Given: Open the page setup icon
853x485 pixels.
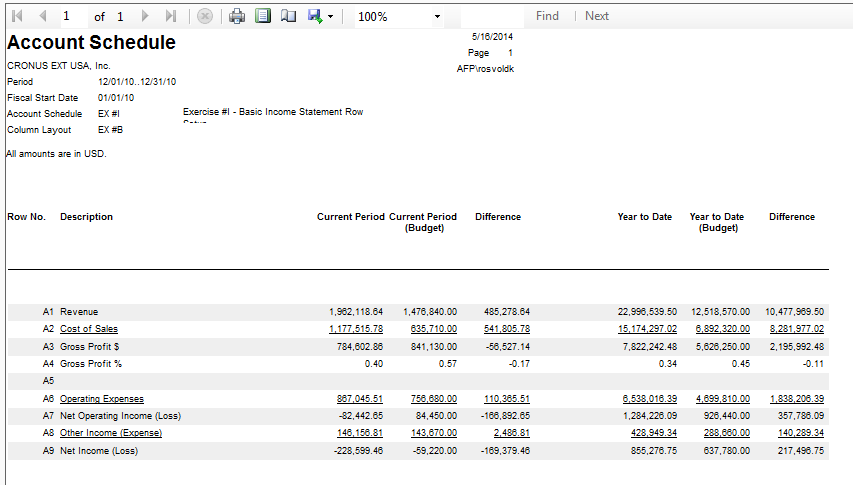Looking at the screenshot, I should (x=288, y=16).
